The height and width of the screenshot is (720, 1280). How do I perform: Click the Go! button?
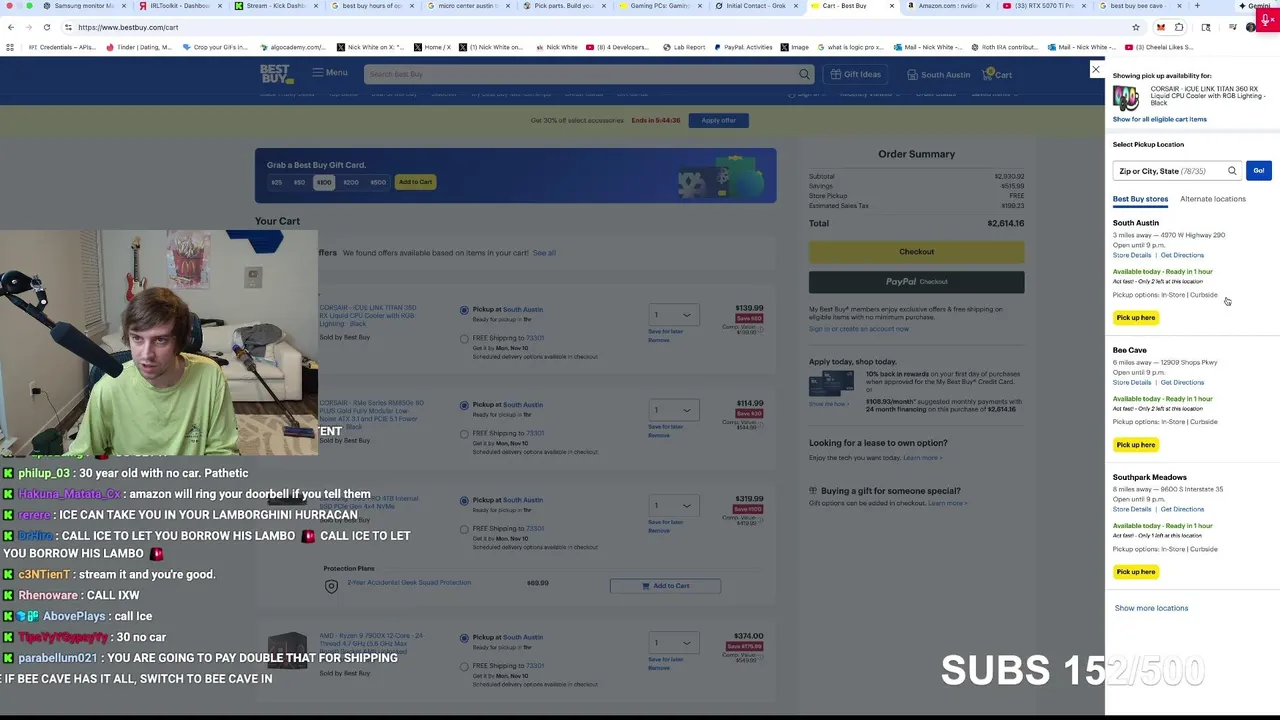1259,171
